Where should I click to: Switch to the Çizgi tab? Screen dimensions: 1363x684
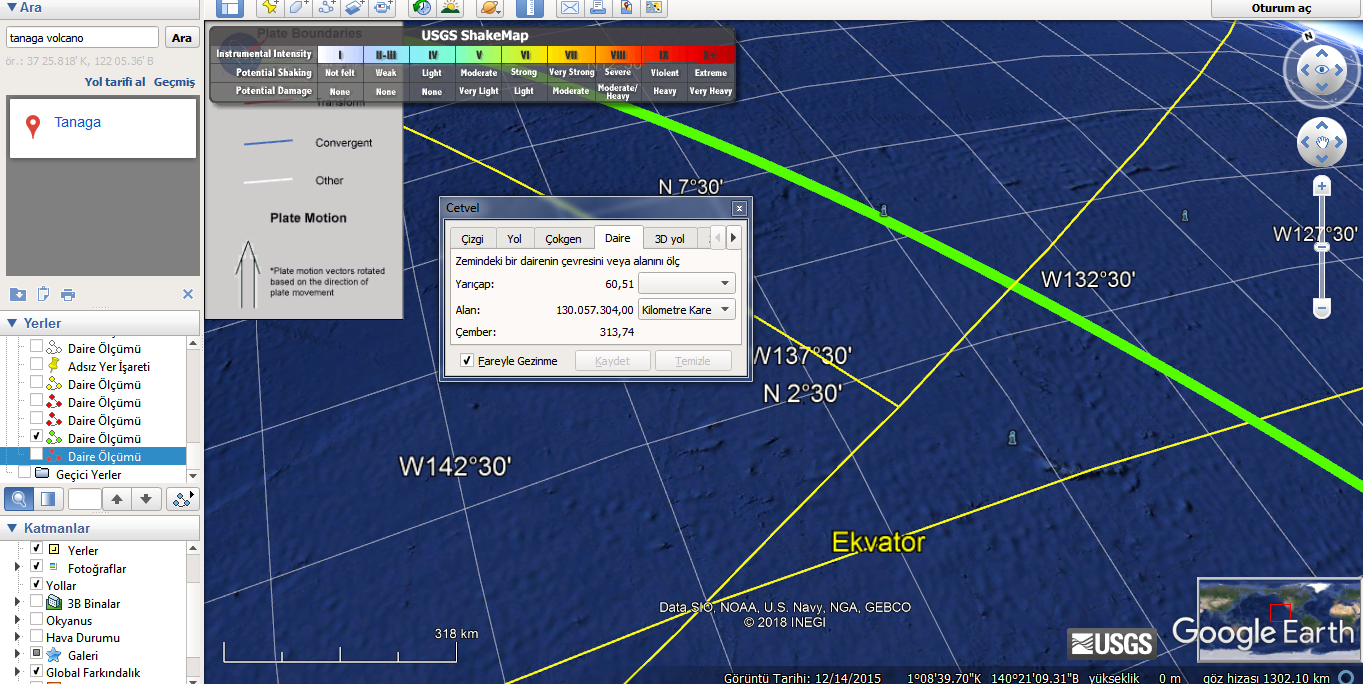[472, 239]
